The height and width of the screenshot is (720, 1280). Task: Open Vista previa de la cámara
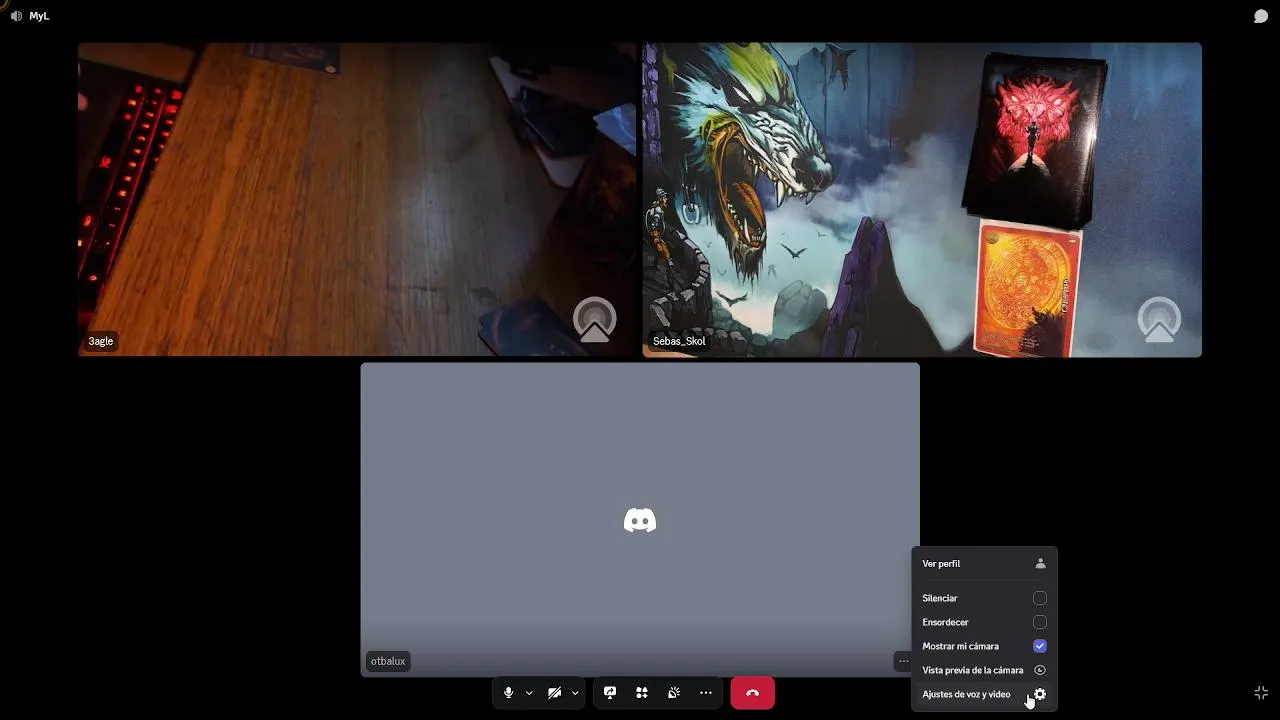pyautogui.click(x=984, y=670)
